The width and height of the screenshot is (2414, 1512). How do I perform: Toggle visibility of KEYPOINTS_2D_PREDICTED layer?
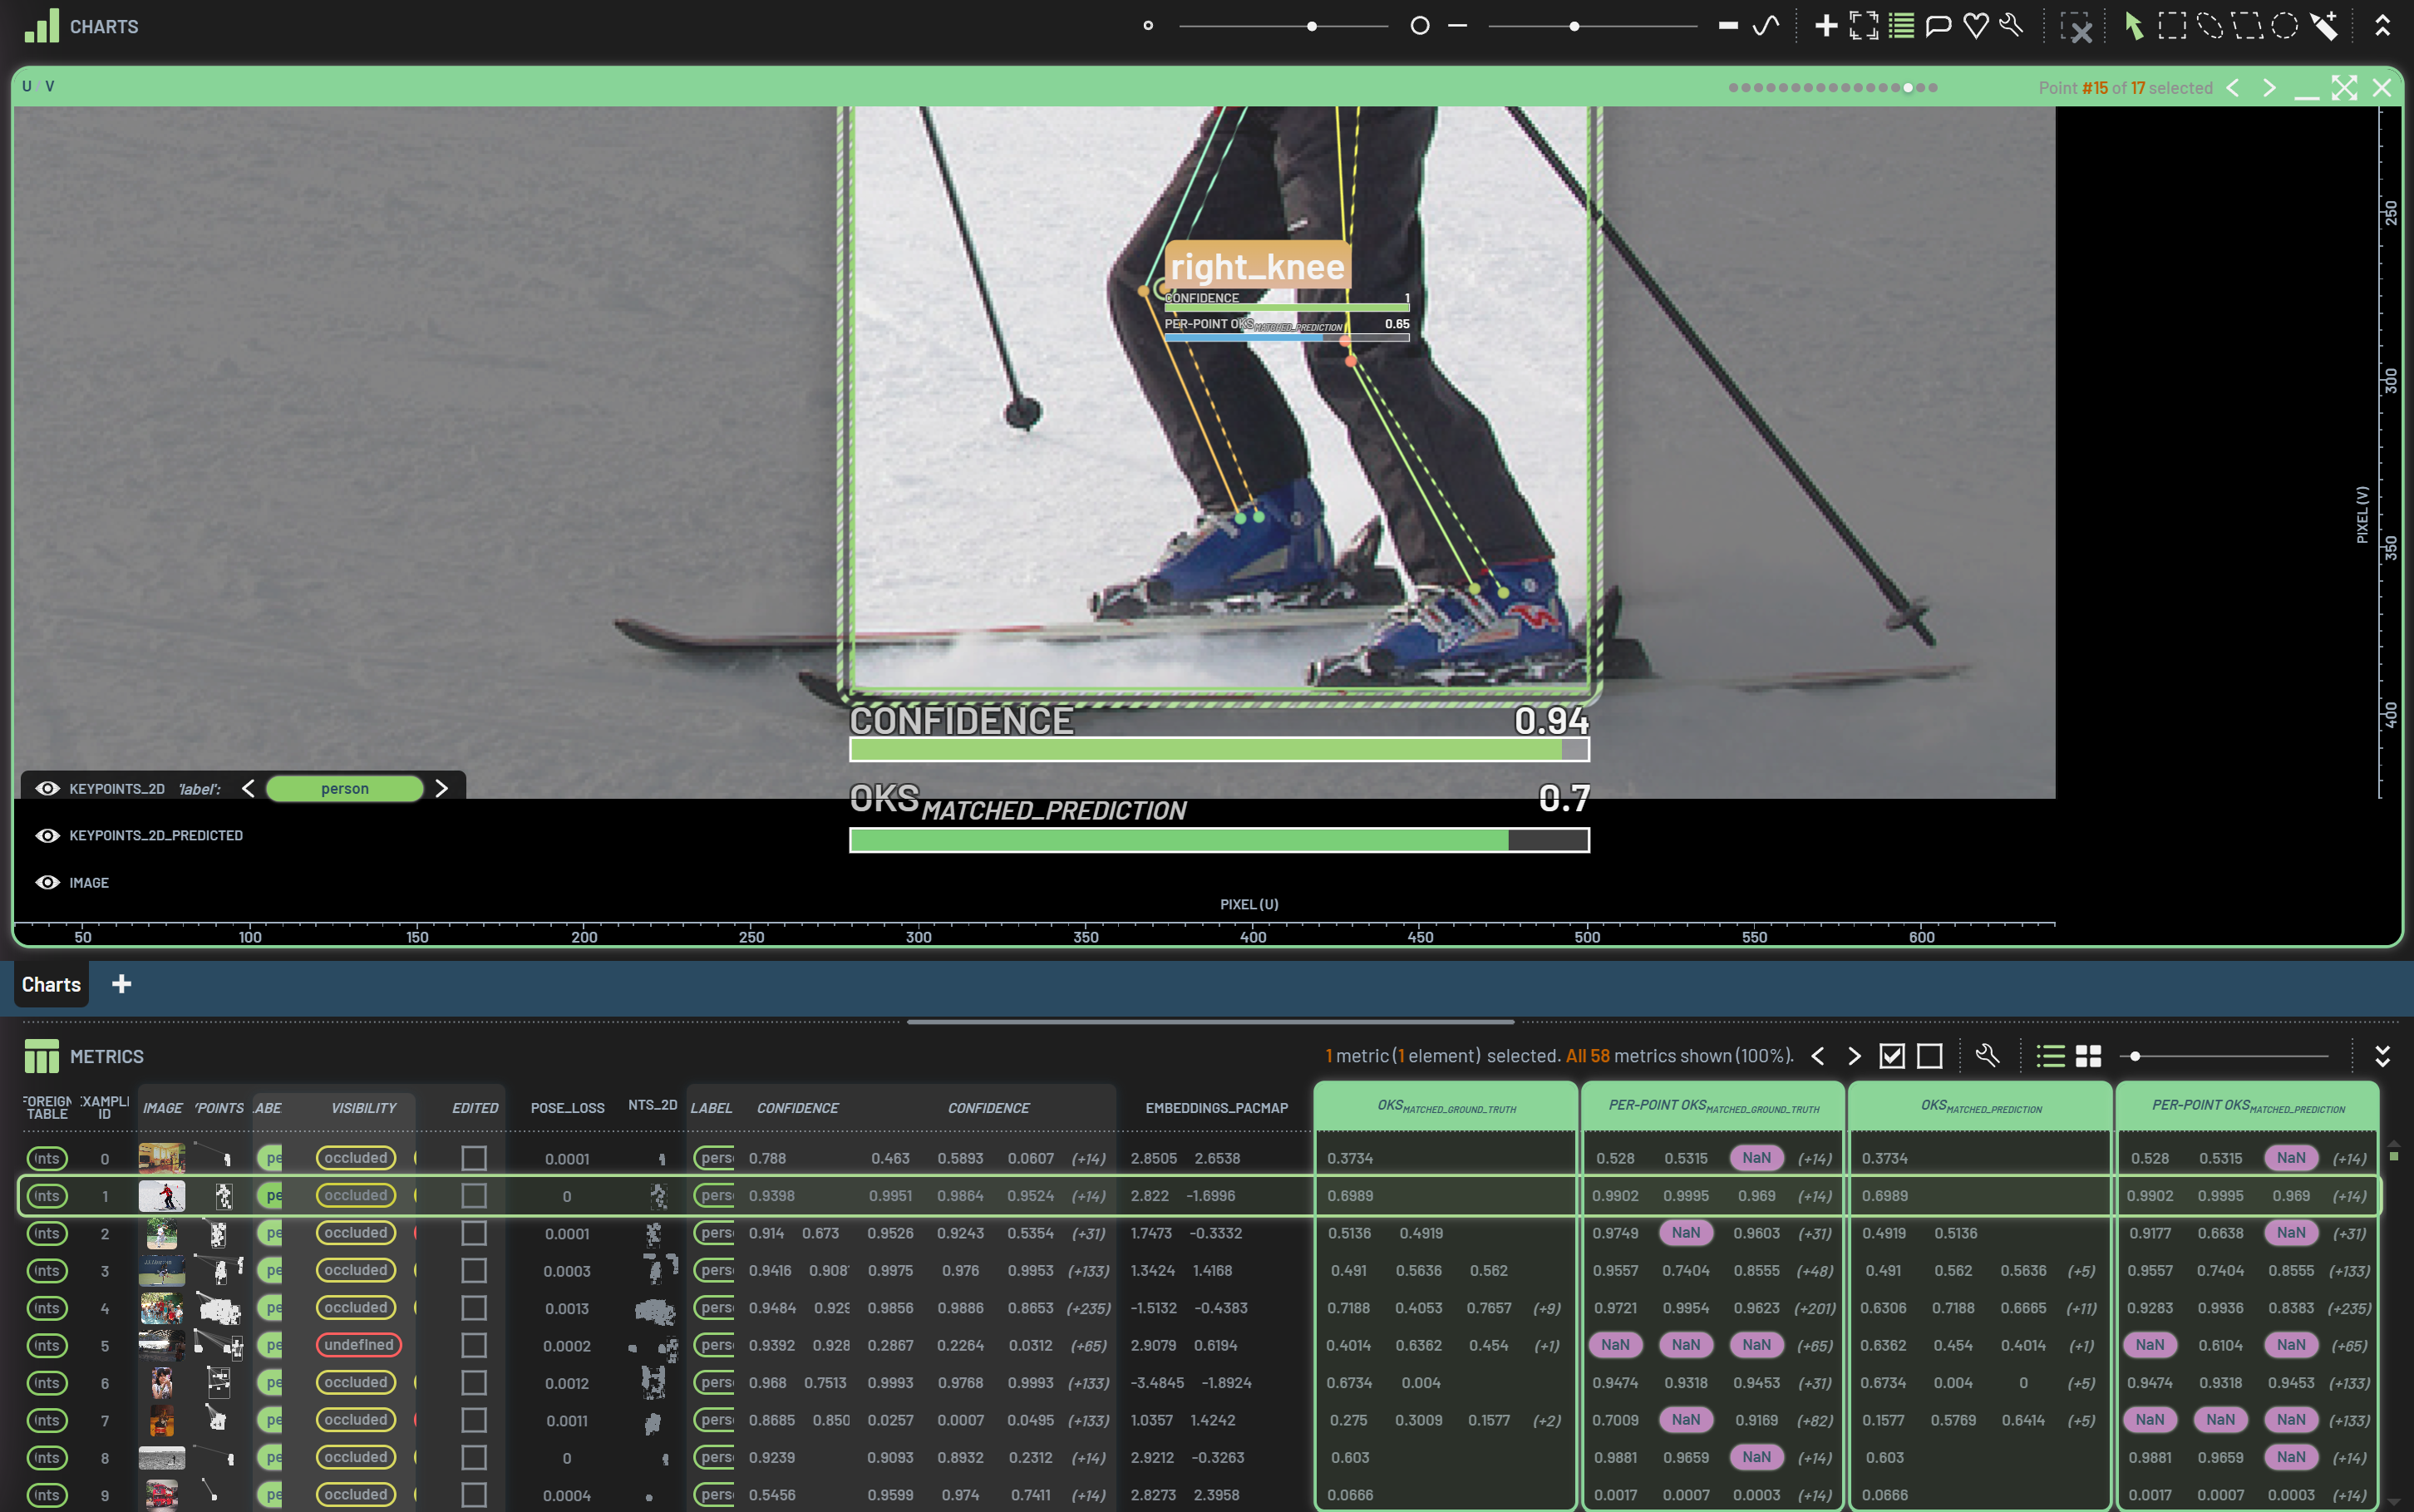pyautogui.click(x=47, y=836)
